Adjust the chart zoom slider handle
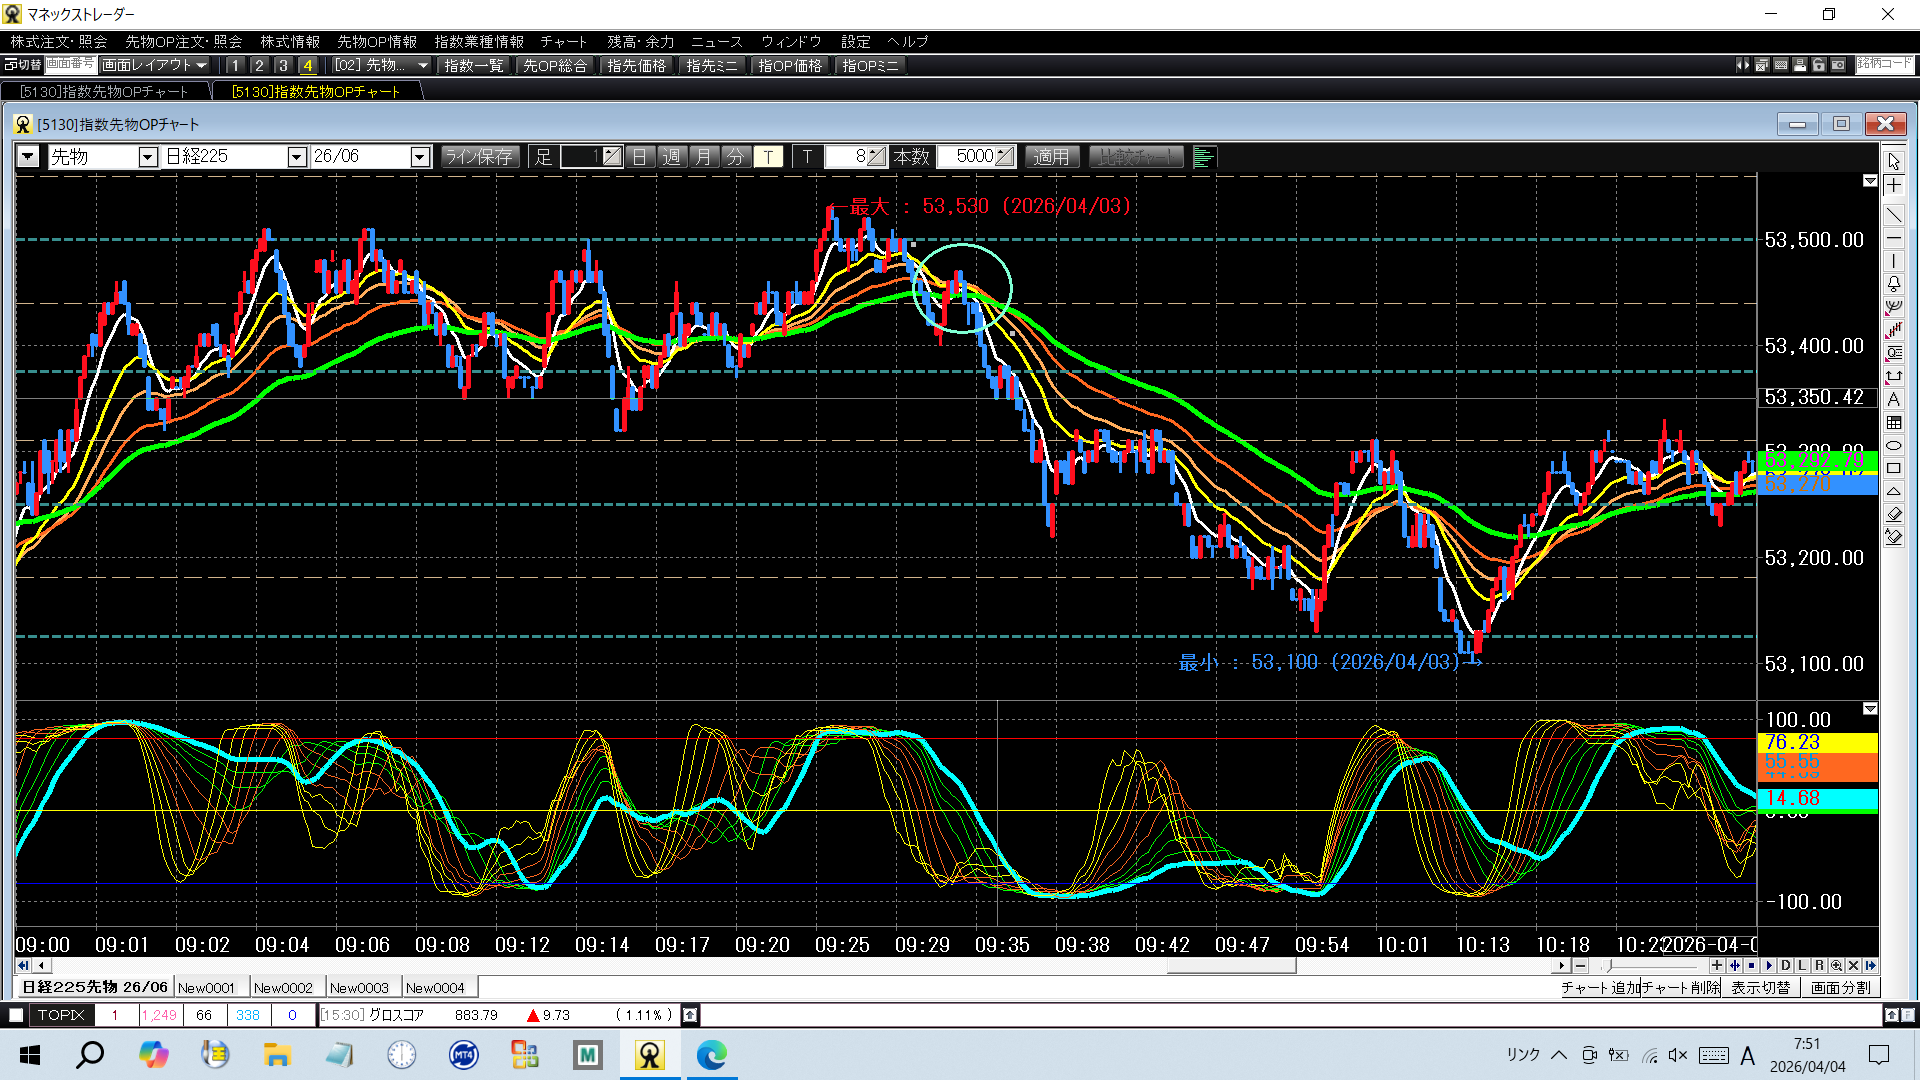The width and height of the screenshot is (1920, 1080). coord(1608,966)
